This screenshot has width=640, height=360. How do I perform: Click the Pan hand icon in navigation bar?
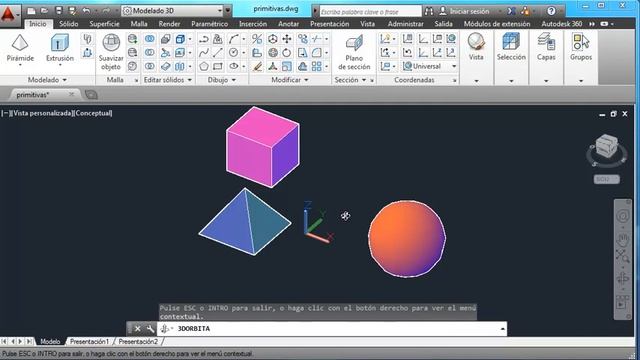pos(622,240)
